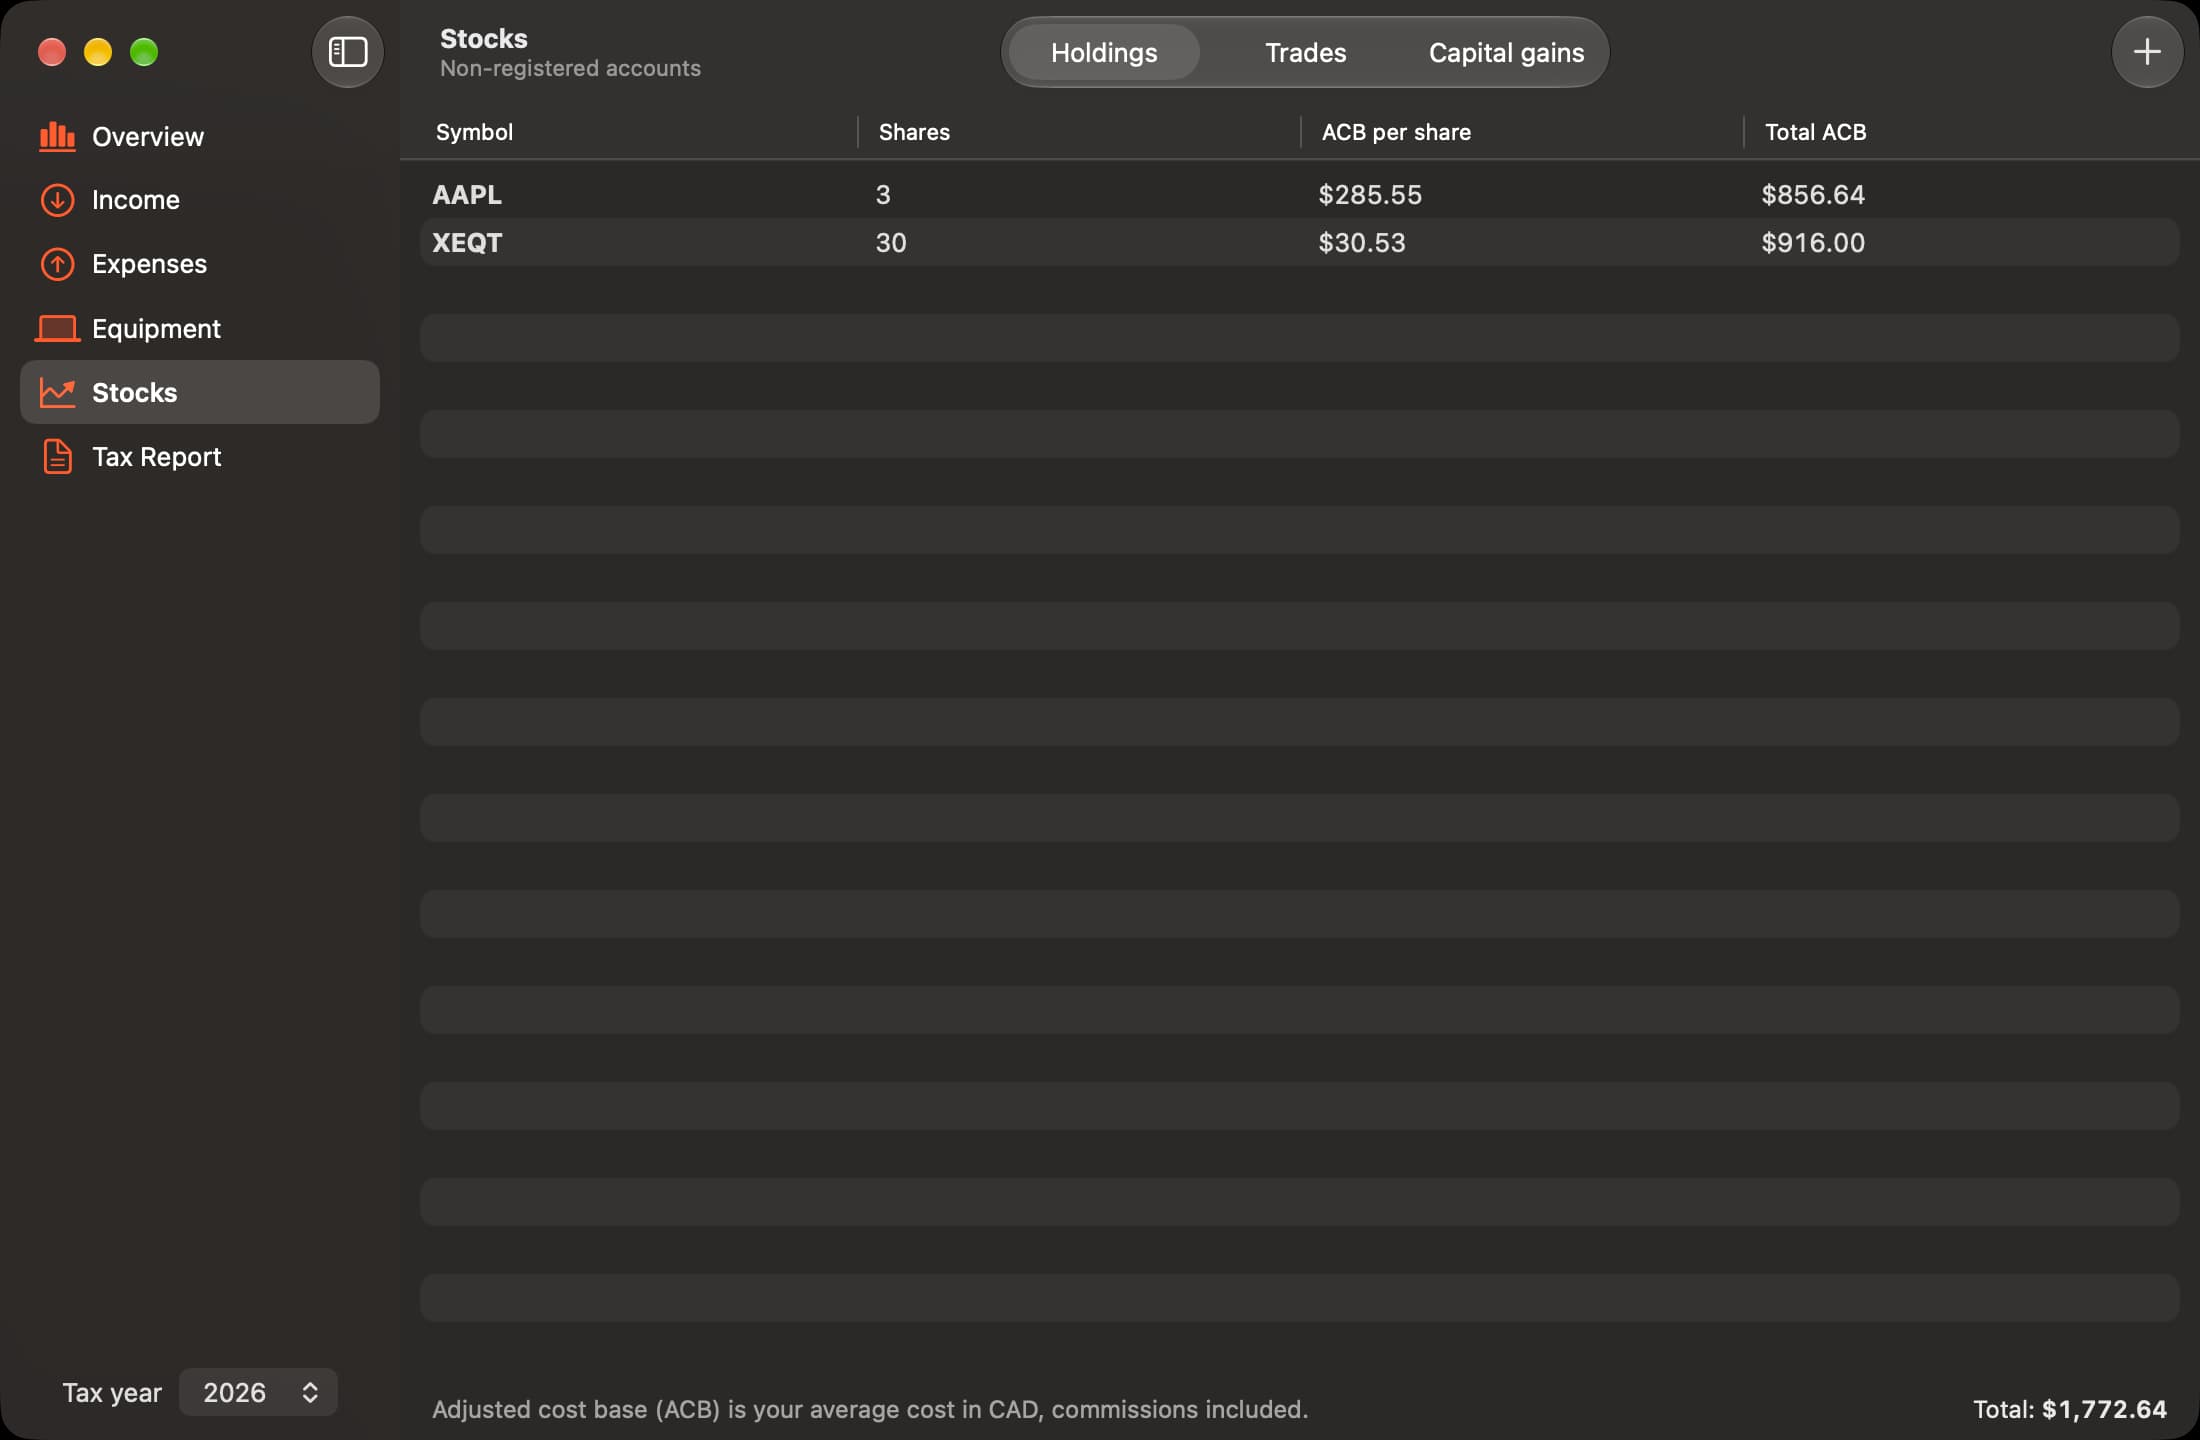Click the XEQT shares value 30
The width and height of the screenshot is (2200, 1440).
(x=891, y=242)
